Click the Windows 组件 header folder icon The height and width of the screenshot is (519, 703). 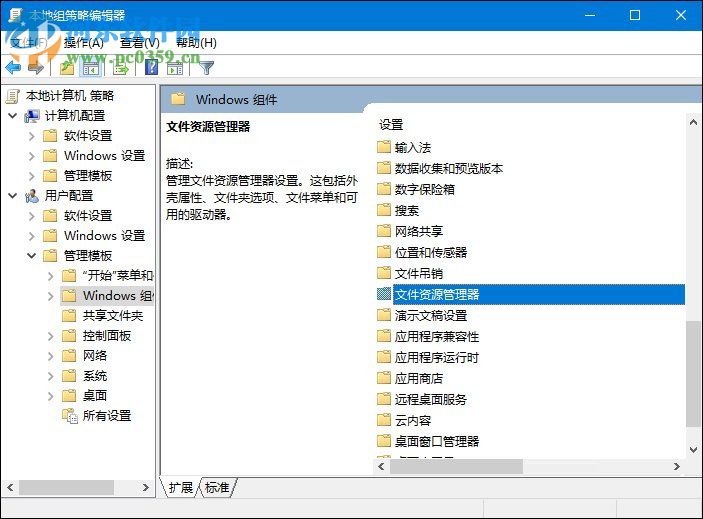pyautogui.click(x=178, y=99)
